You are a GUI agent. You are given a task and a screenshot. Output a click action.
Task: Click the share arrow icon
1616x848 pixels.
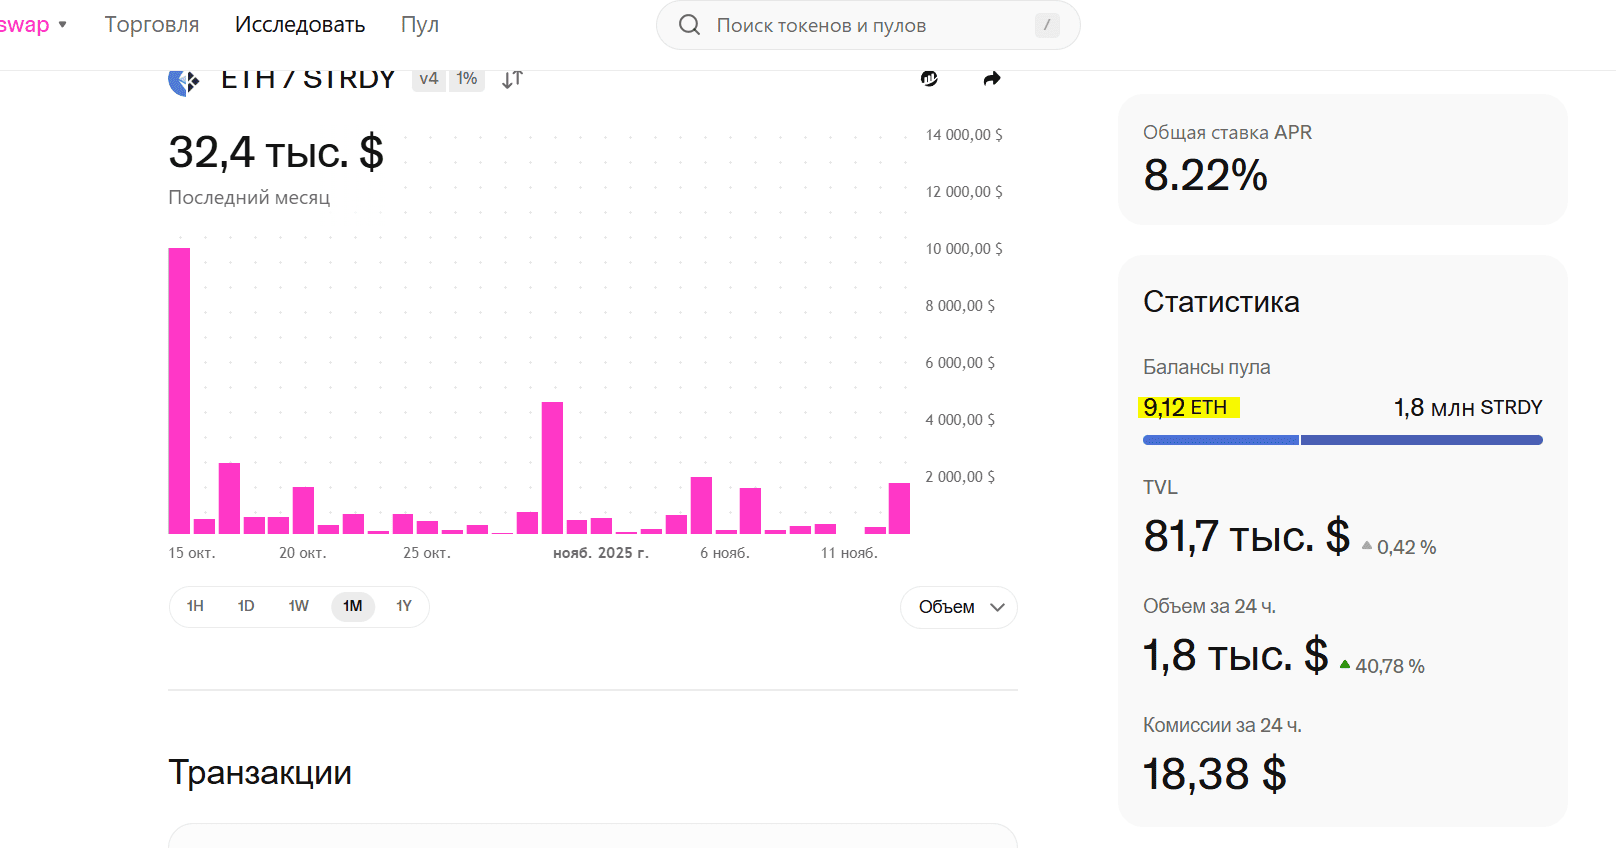click(991, 79)
